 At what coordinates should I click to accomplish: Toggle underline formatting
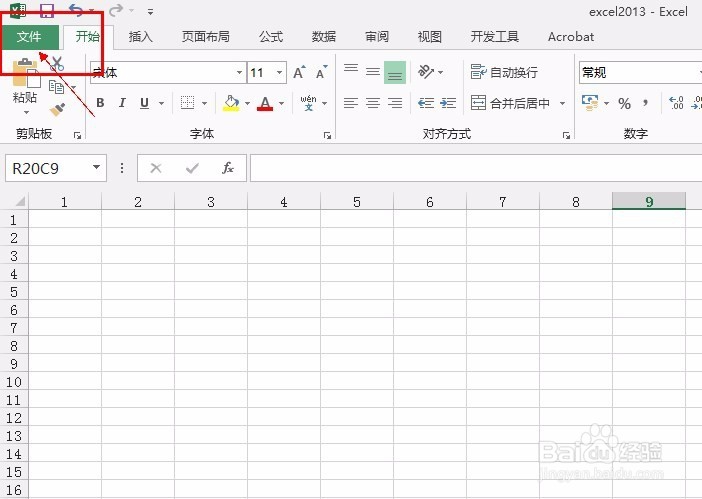tap(144, 103)
